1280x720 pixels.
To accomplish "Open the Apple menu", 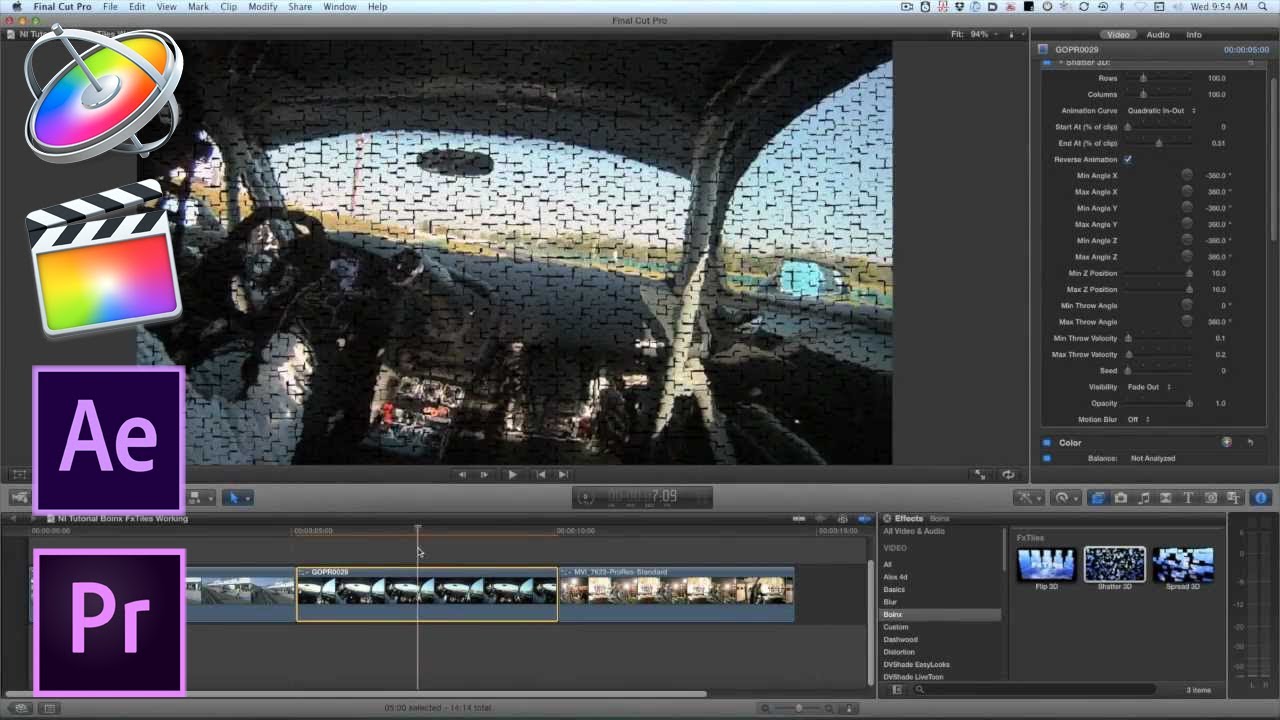I will coord(16,7).
